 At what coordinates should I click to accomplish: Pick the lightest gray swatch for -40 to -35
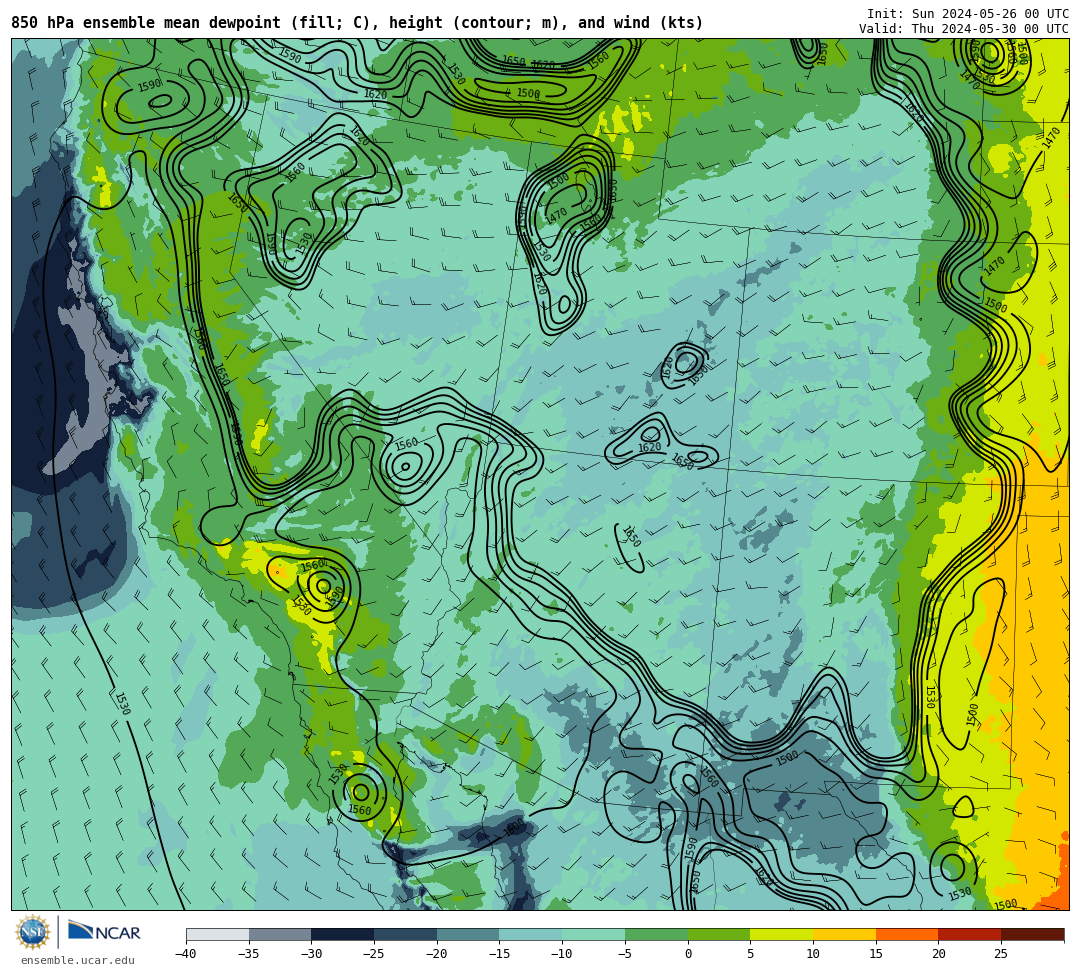click(x=218, y=934)
